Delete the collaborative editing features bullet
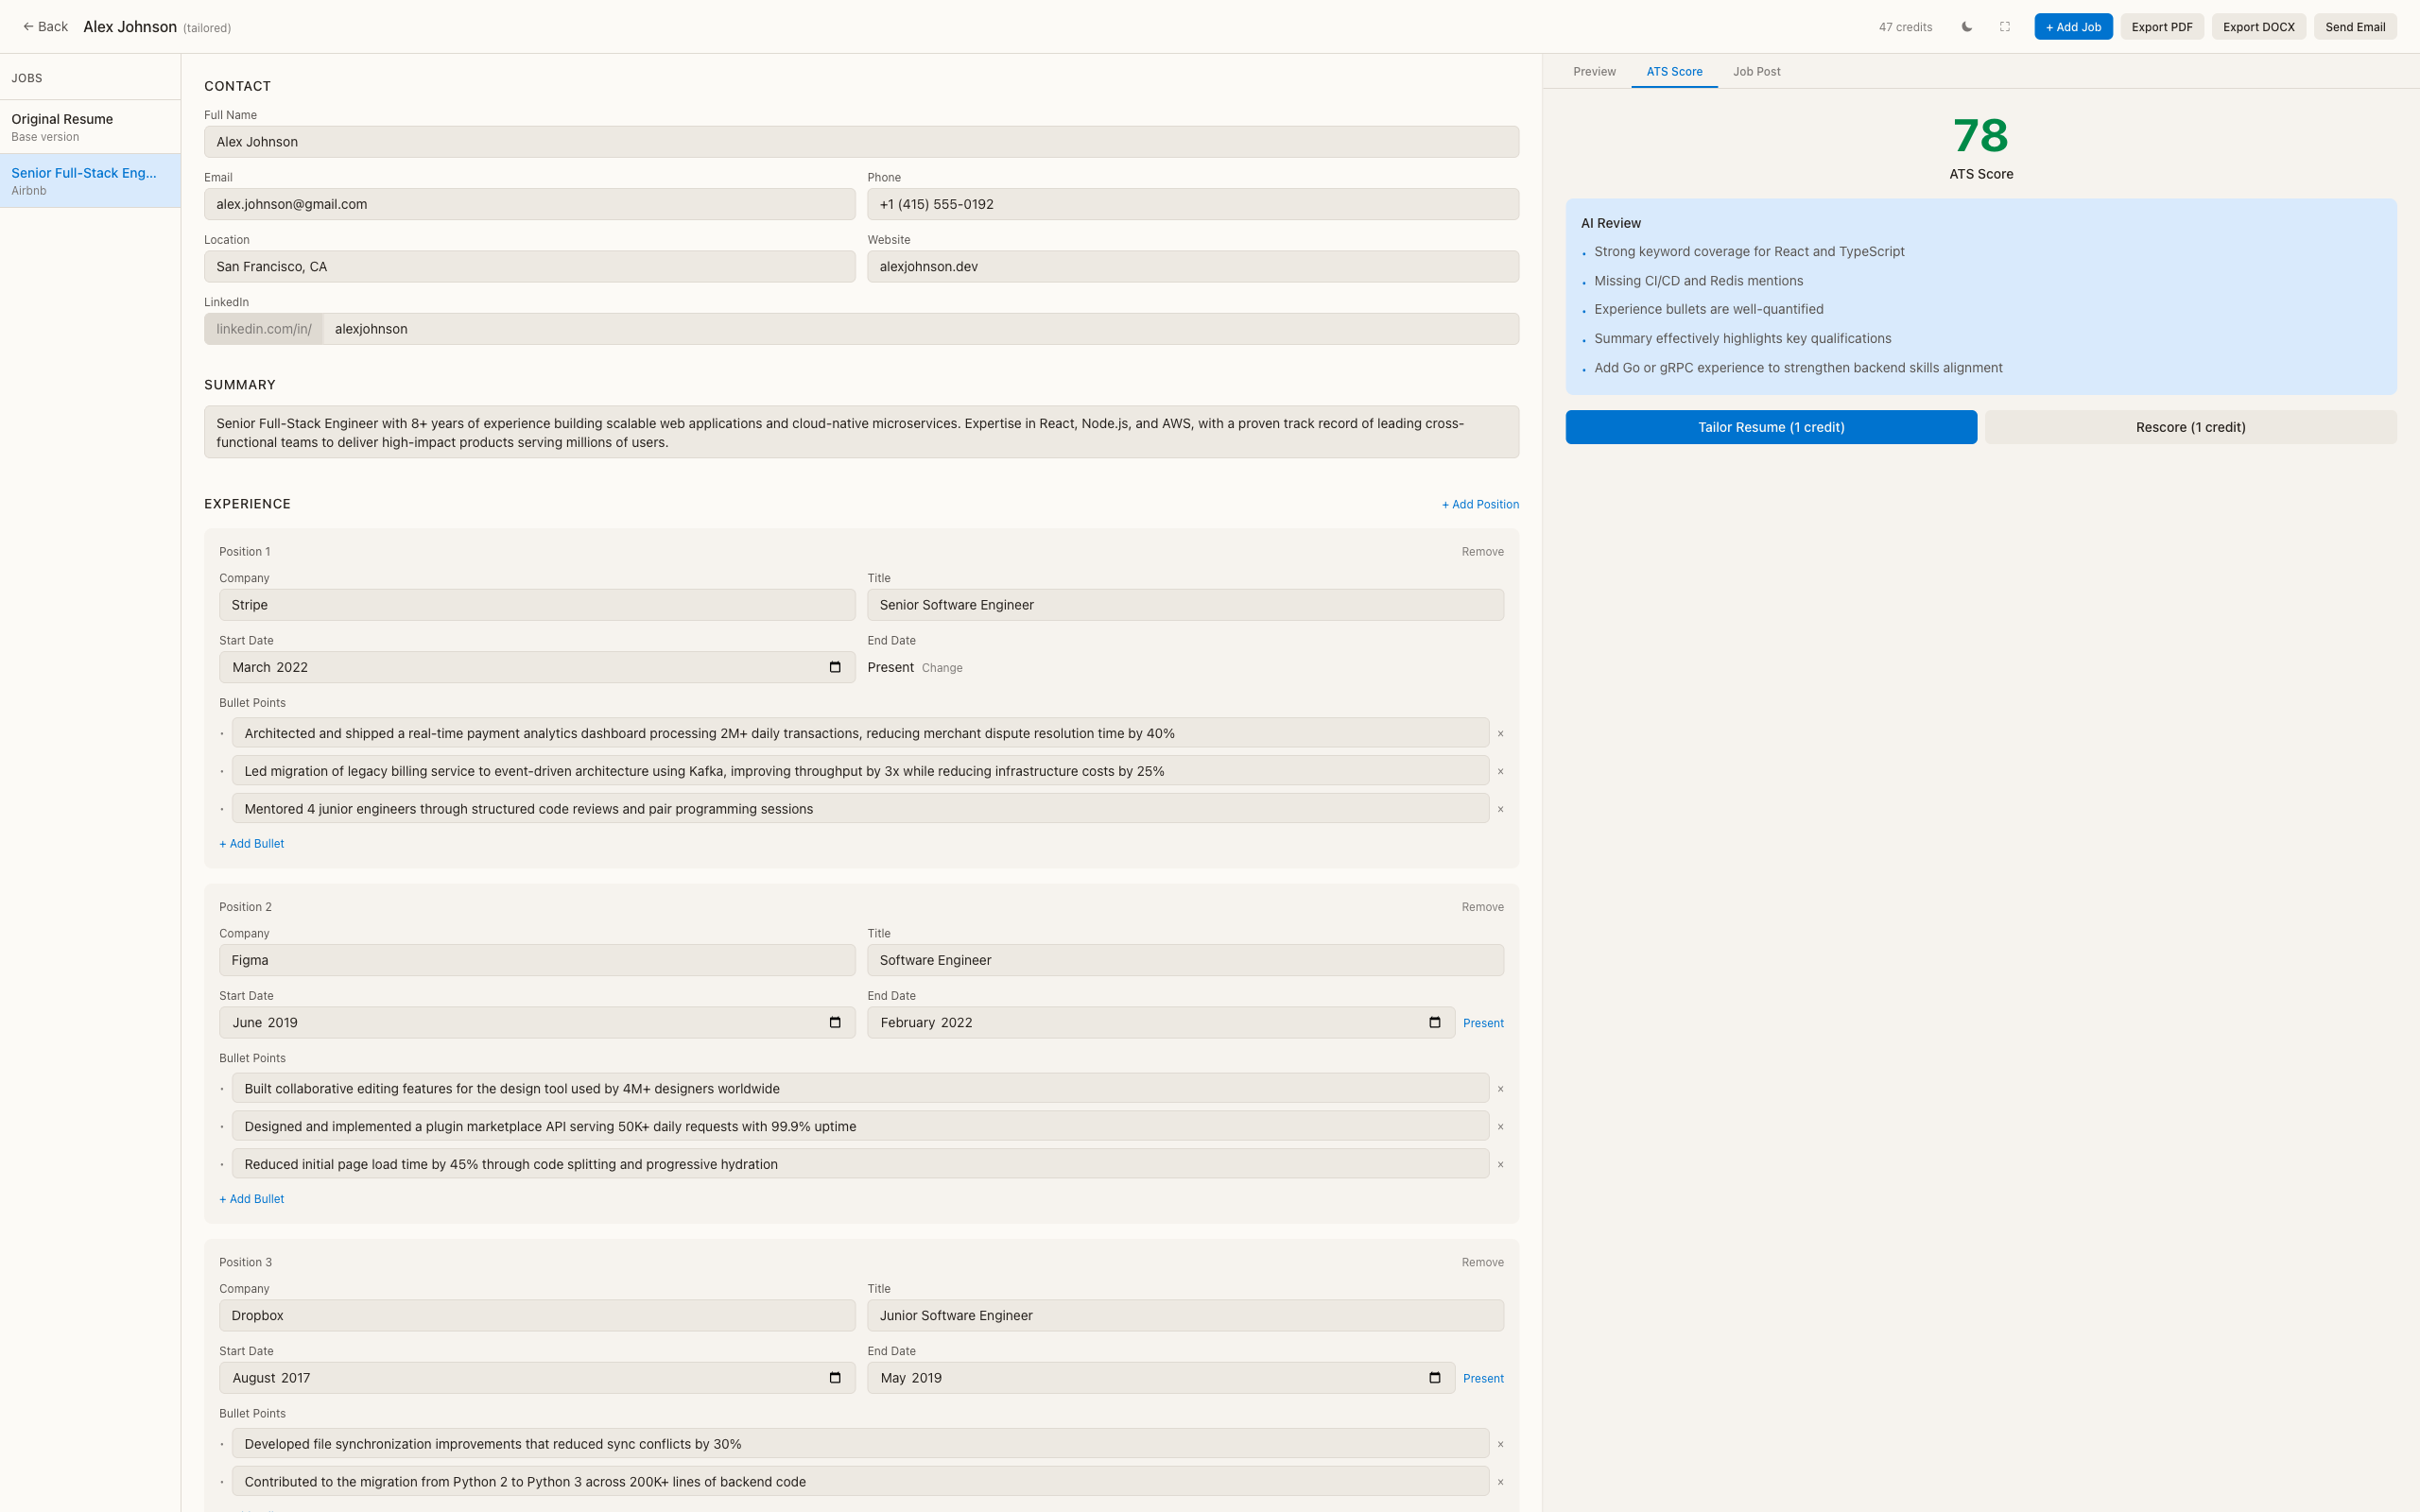Image resolution: width=2420 pixels, height=1512 pixels. pos(1500,1088)
